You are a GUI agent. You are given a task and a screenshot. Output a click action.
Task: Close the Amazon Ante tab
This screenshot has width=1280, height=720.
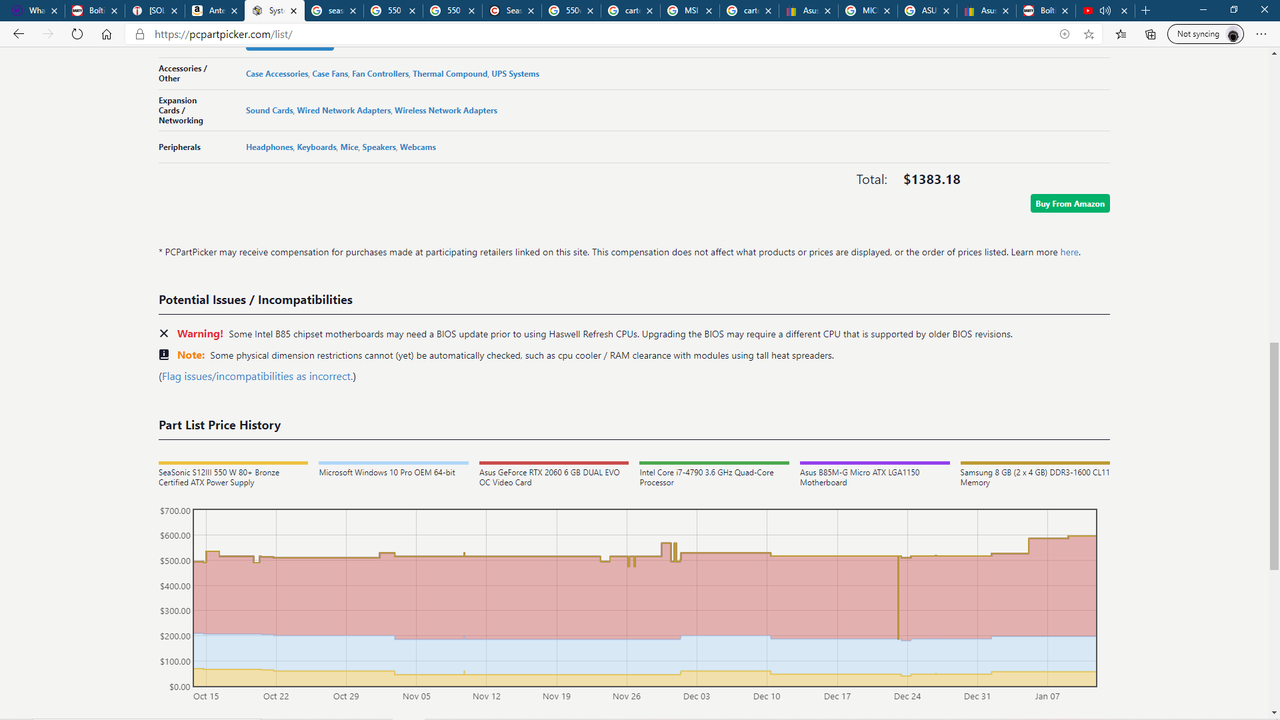click(232, 10)
